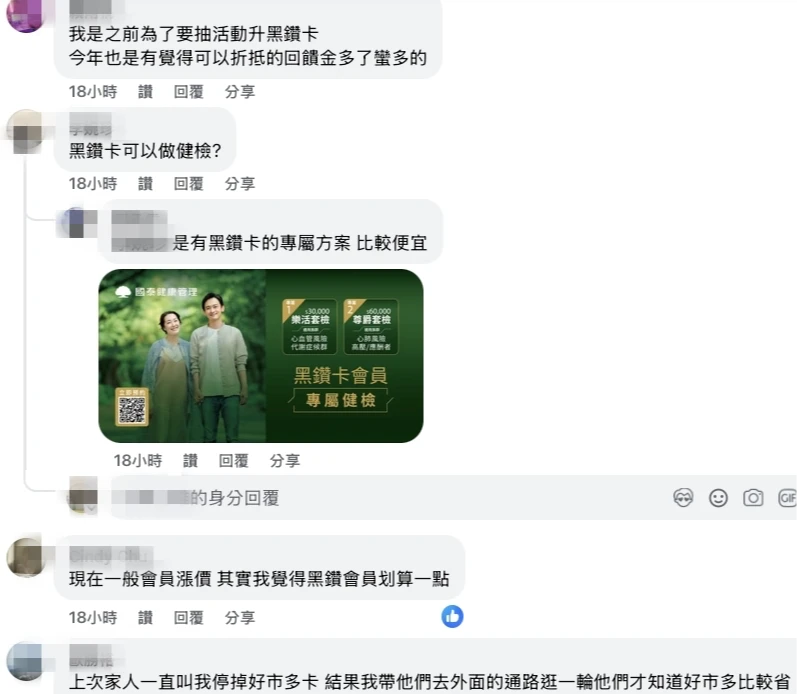The width and height of the screenshot is (797, 694).
Task: Like the 黑鑽卡可以做健檢 comment
Action: click(x=145, y=184)
